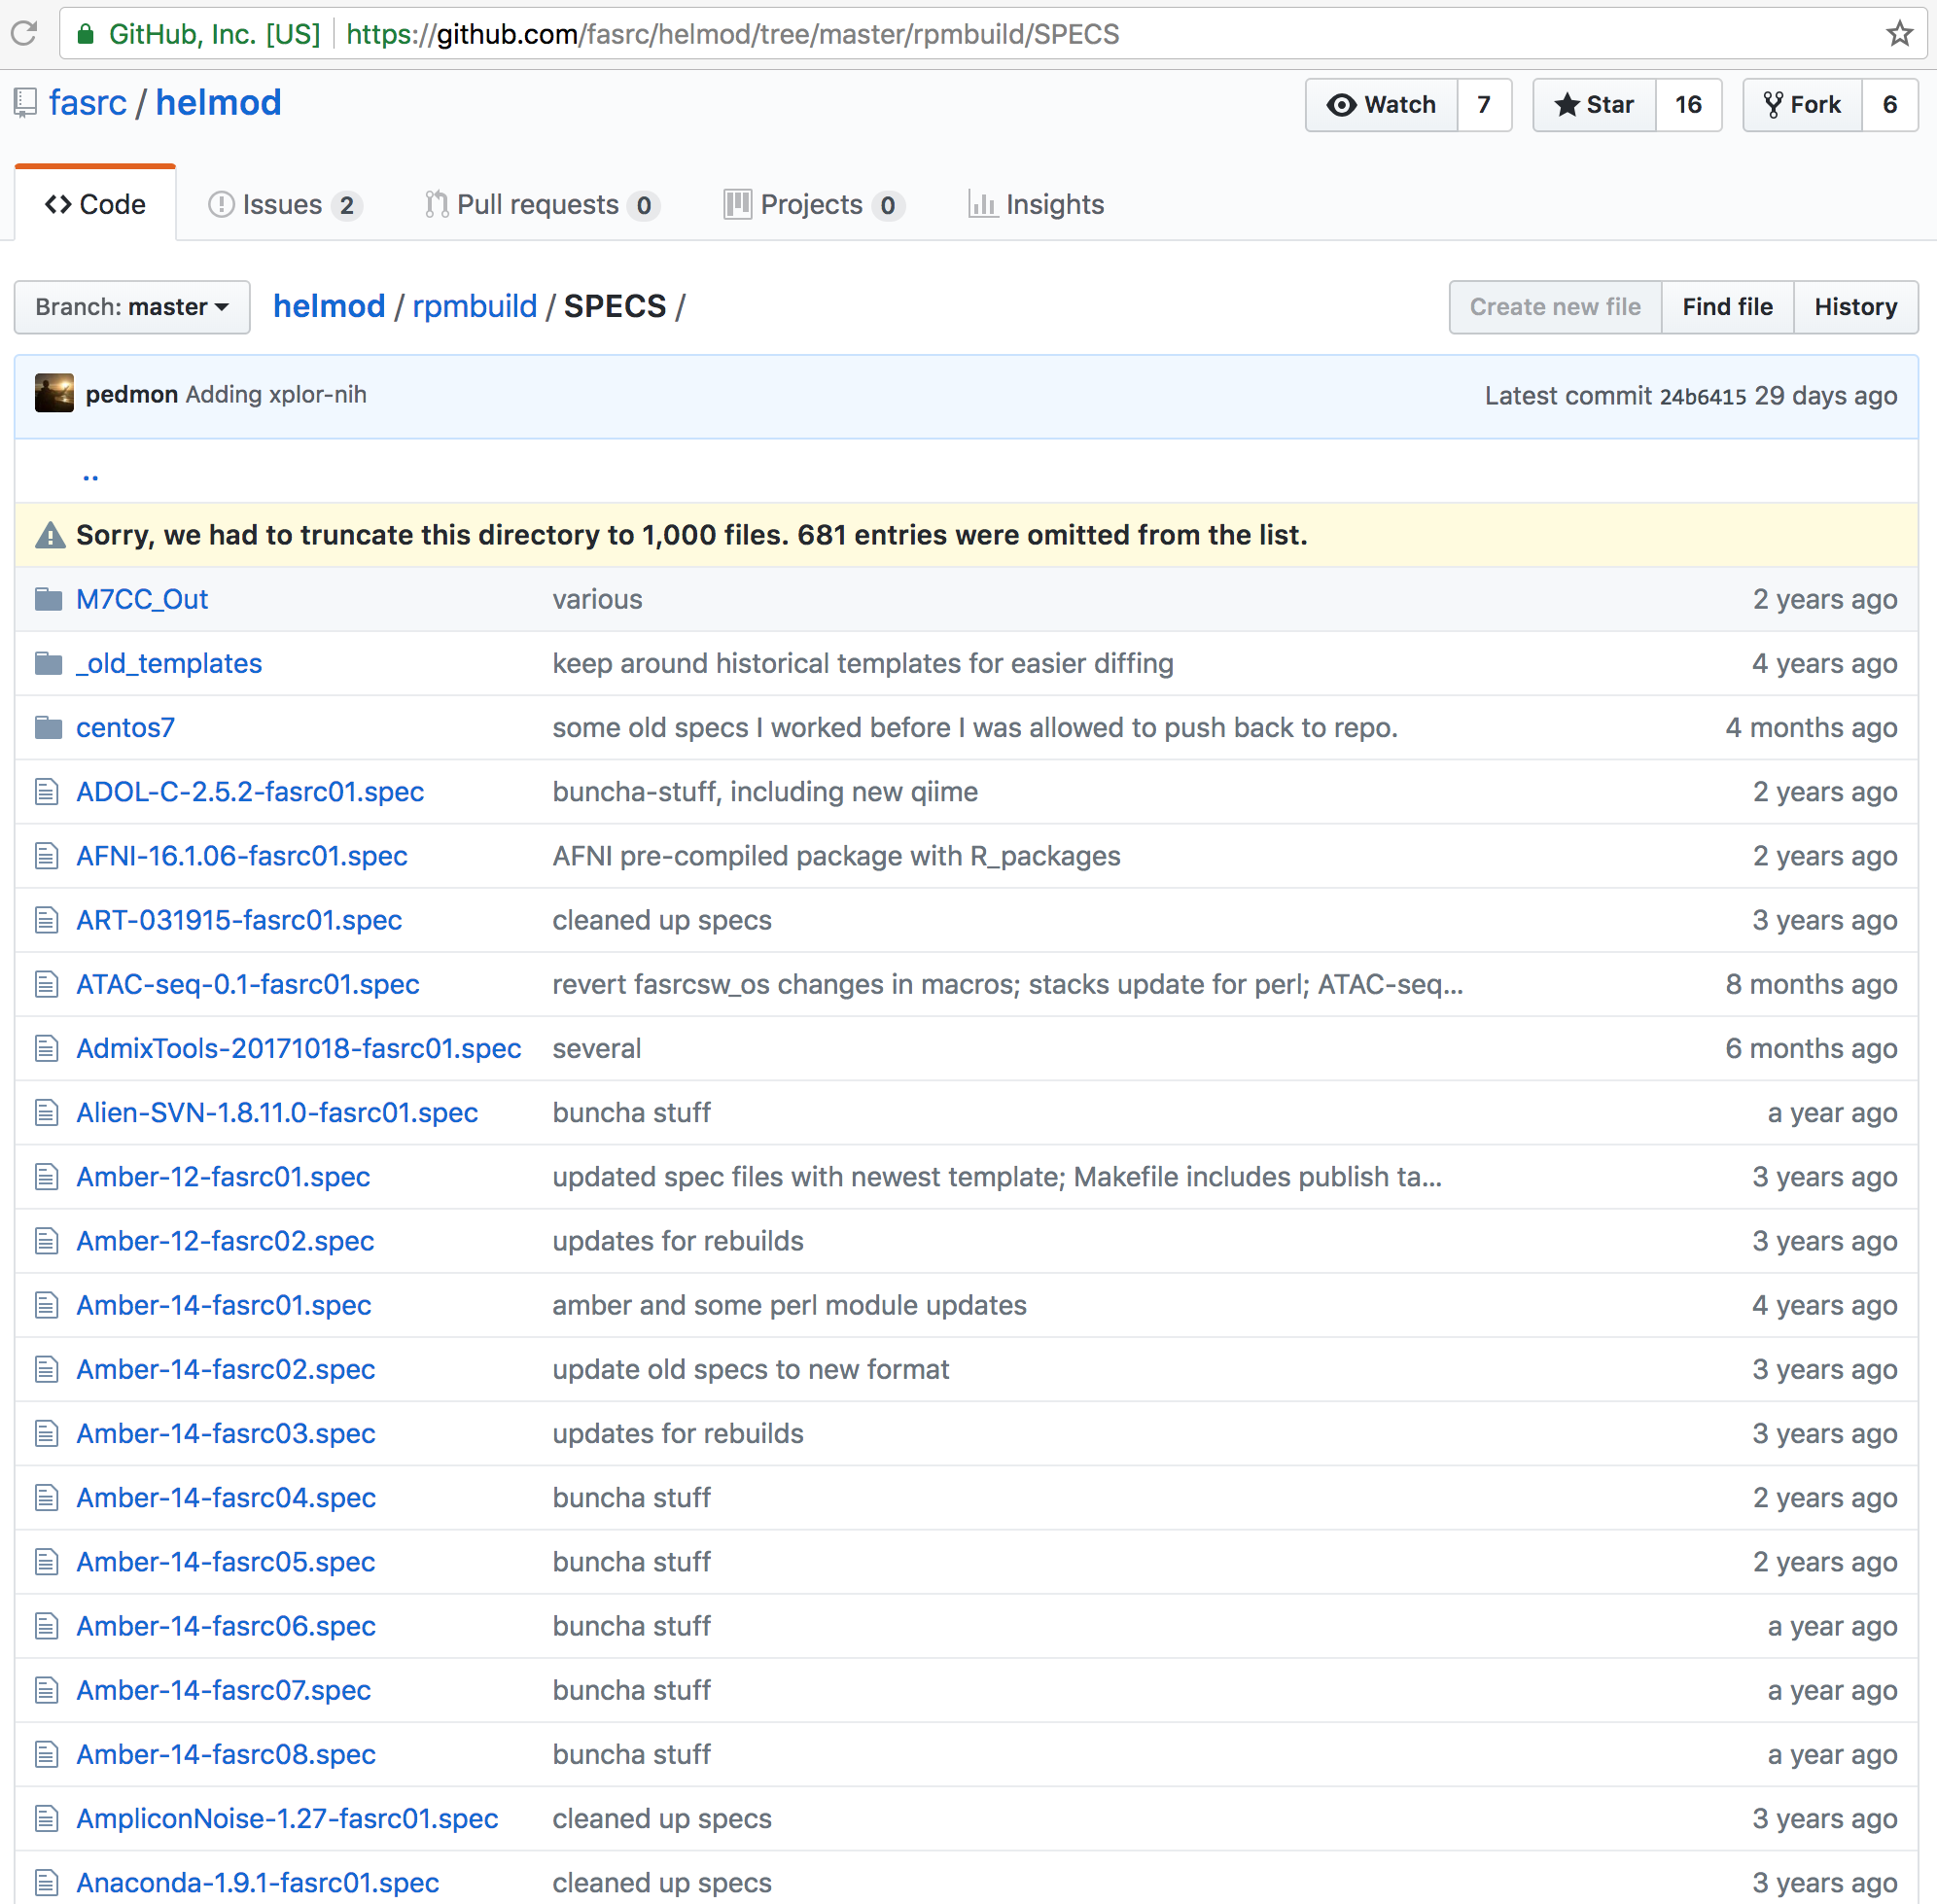The image size is (1937, 1904).
Task: Click commit message 'amber and some perl module updates'
Action: click(789, 1305)
